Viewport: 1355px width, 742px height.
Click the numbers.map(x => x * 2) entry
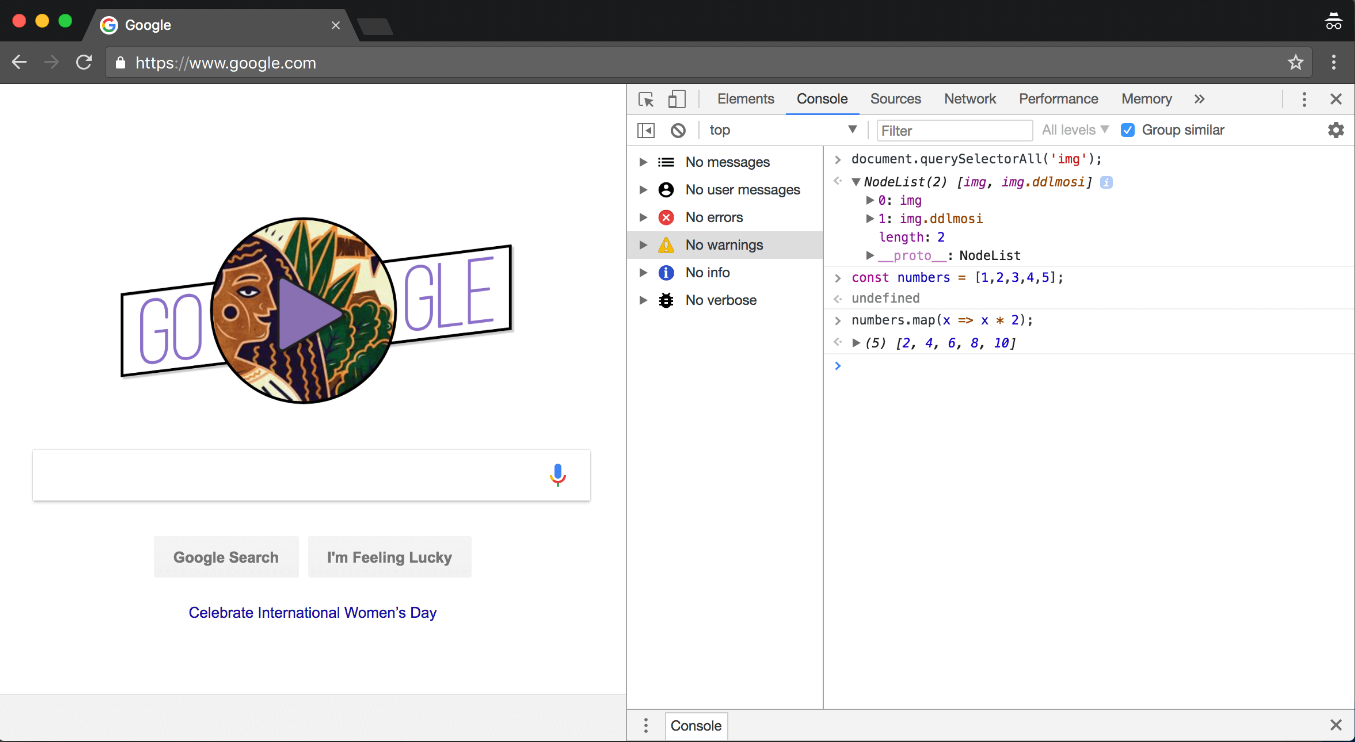pos(942,320)
